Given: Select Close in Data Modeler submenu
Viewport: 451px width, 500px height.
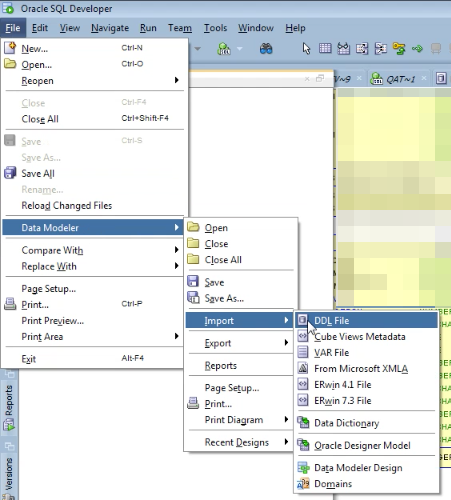Looking at the screenshot, I should [240, 243].
